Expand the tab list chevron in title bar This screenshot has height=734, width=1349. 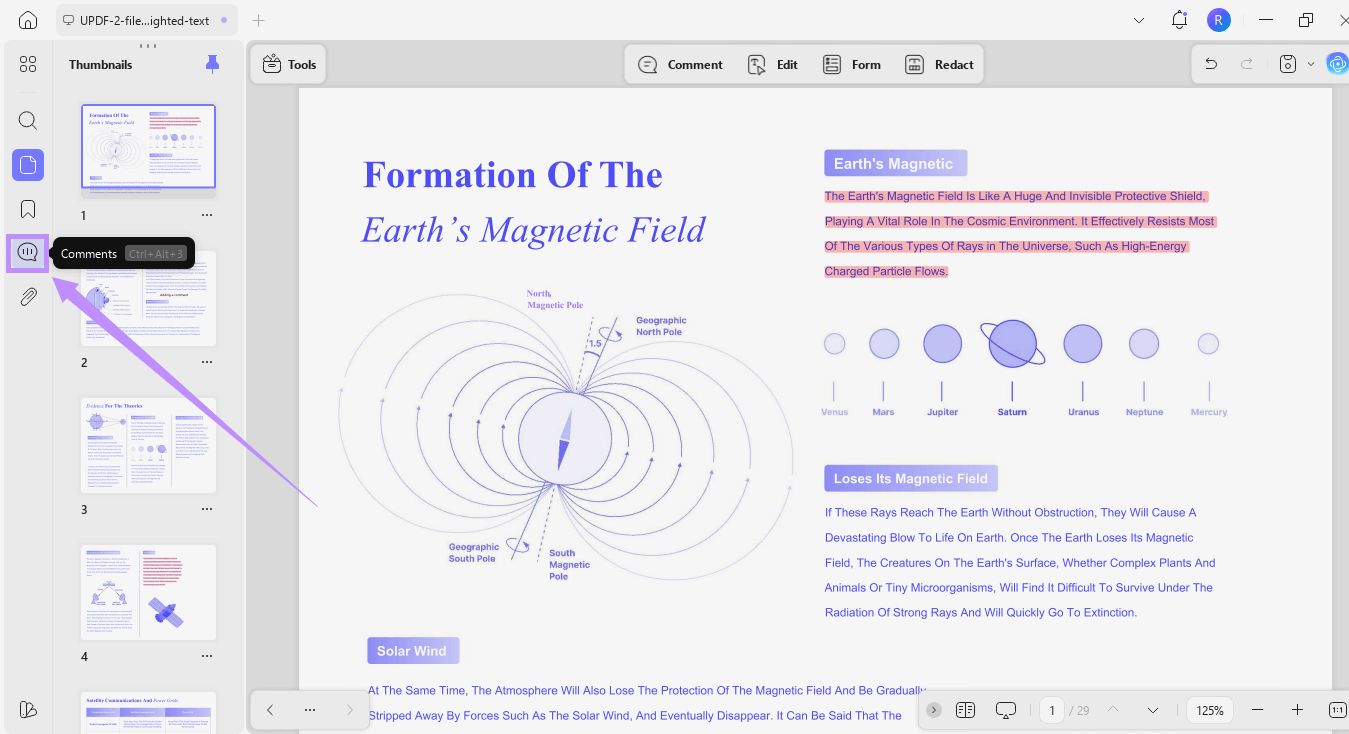[1139, 20]
